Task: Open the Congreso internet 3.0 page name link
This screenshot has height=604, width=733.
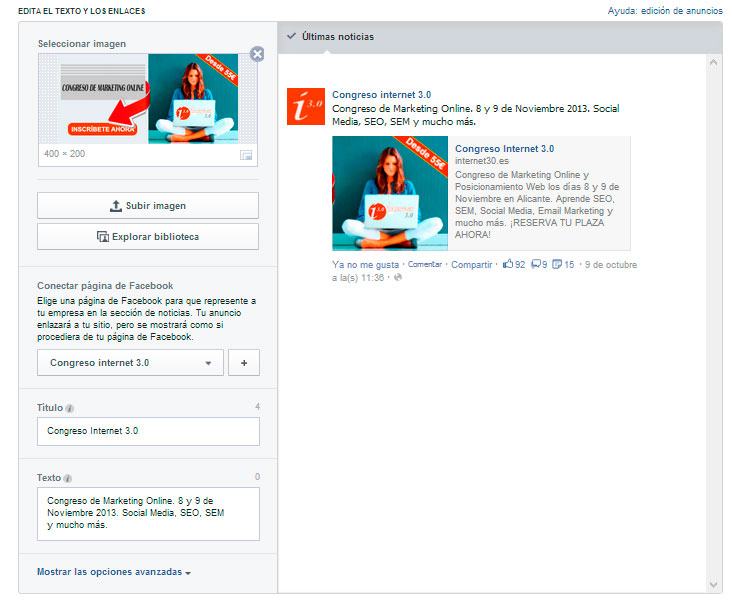Action: tap(381, 94)
